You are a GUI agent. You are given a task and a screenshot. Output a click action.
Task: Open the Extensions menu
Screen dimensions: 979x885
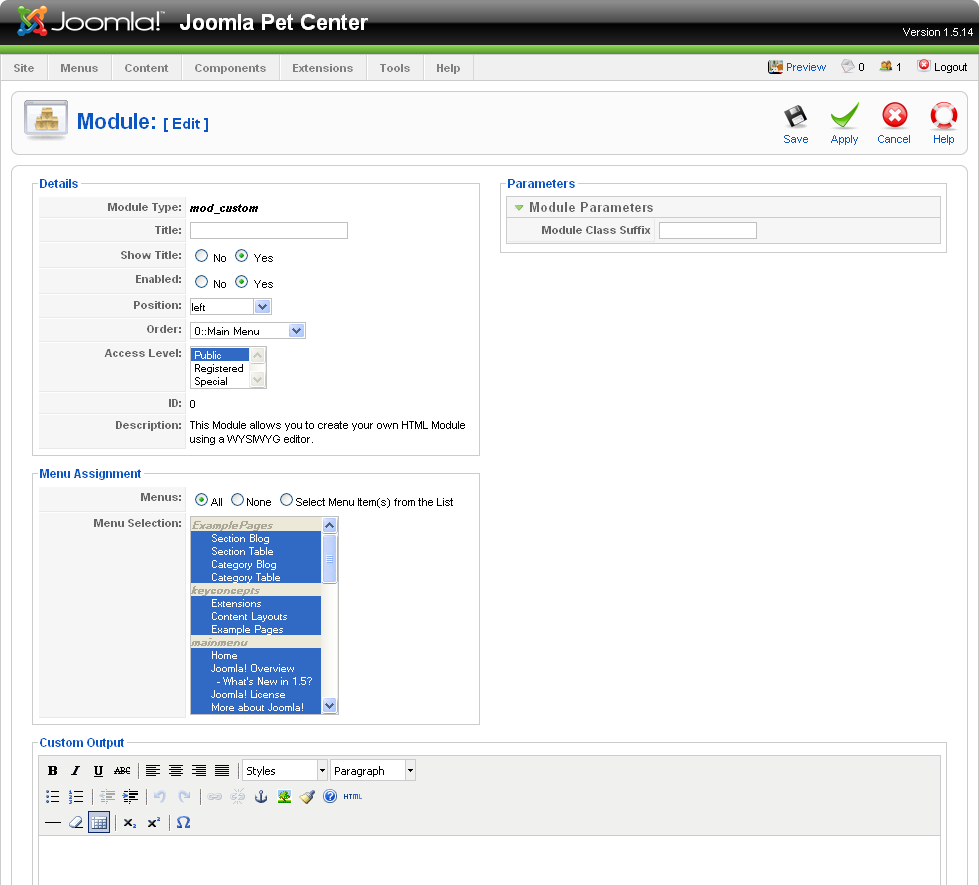pyautogui.click(x=322, y=68)
